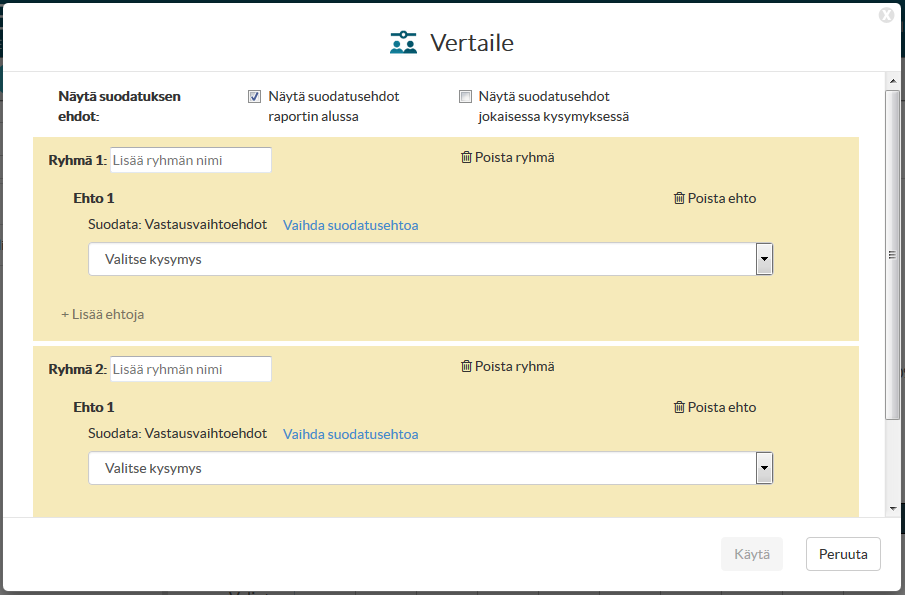Open Valitse kysymys dropdown in Ryhmä 2
Viewport: 905px width, 595px height.
pos(430,468)
